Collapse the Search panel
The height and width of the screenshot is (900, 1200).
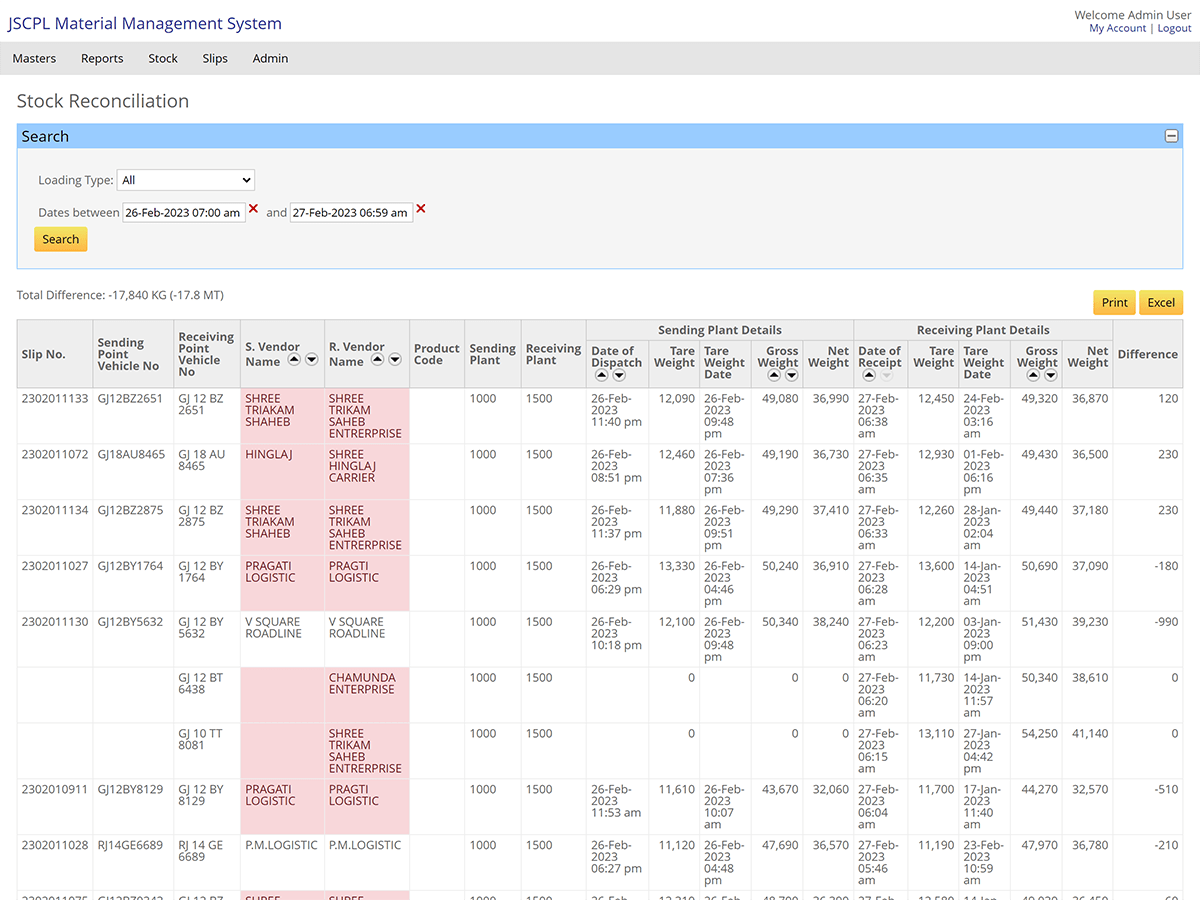[x=1171, y=135]
